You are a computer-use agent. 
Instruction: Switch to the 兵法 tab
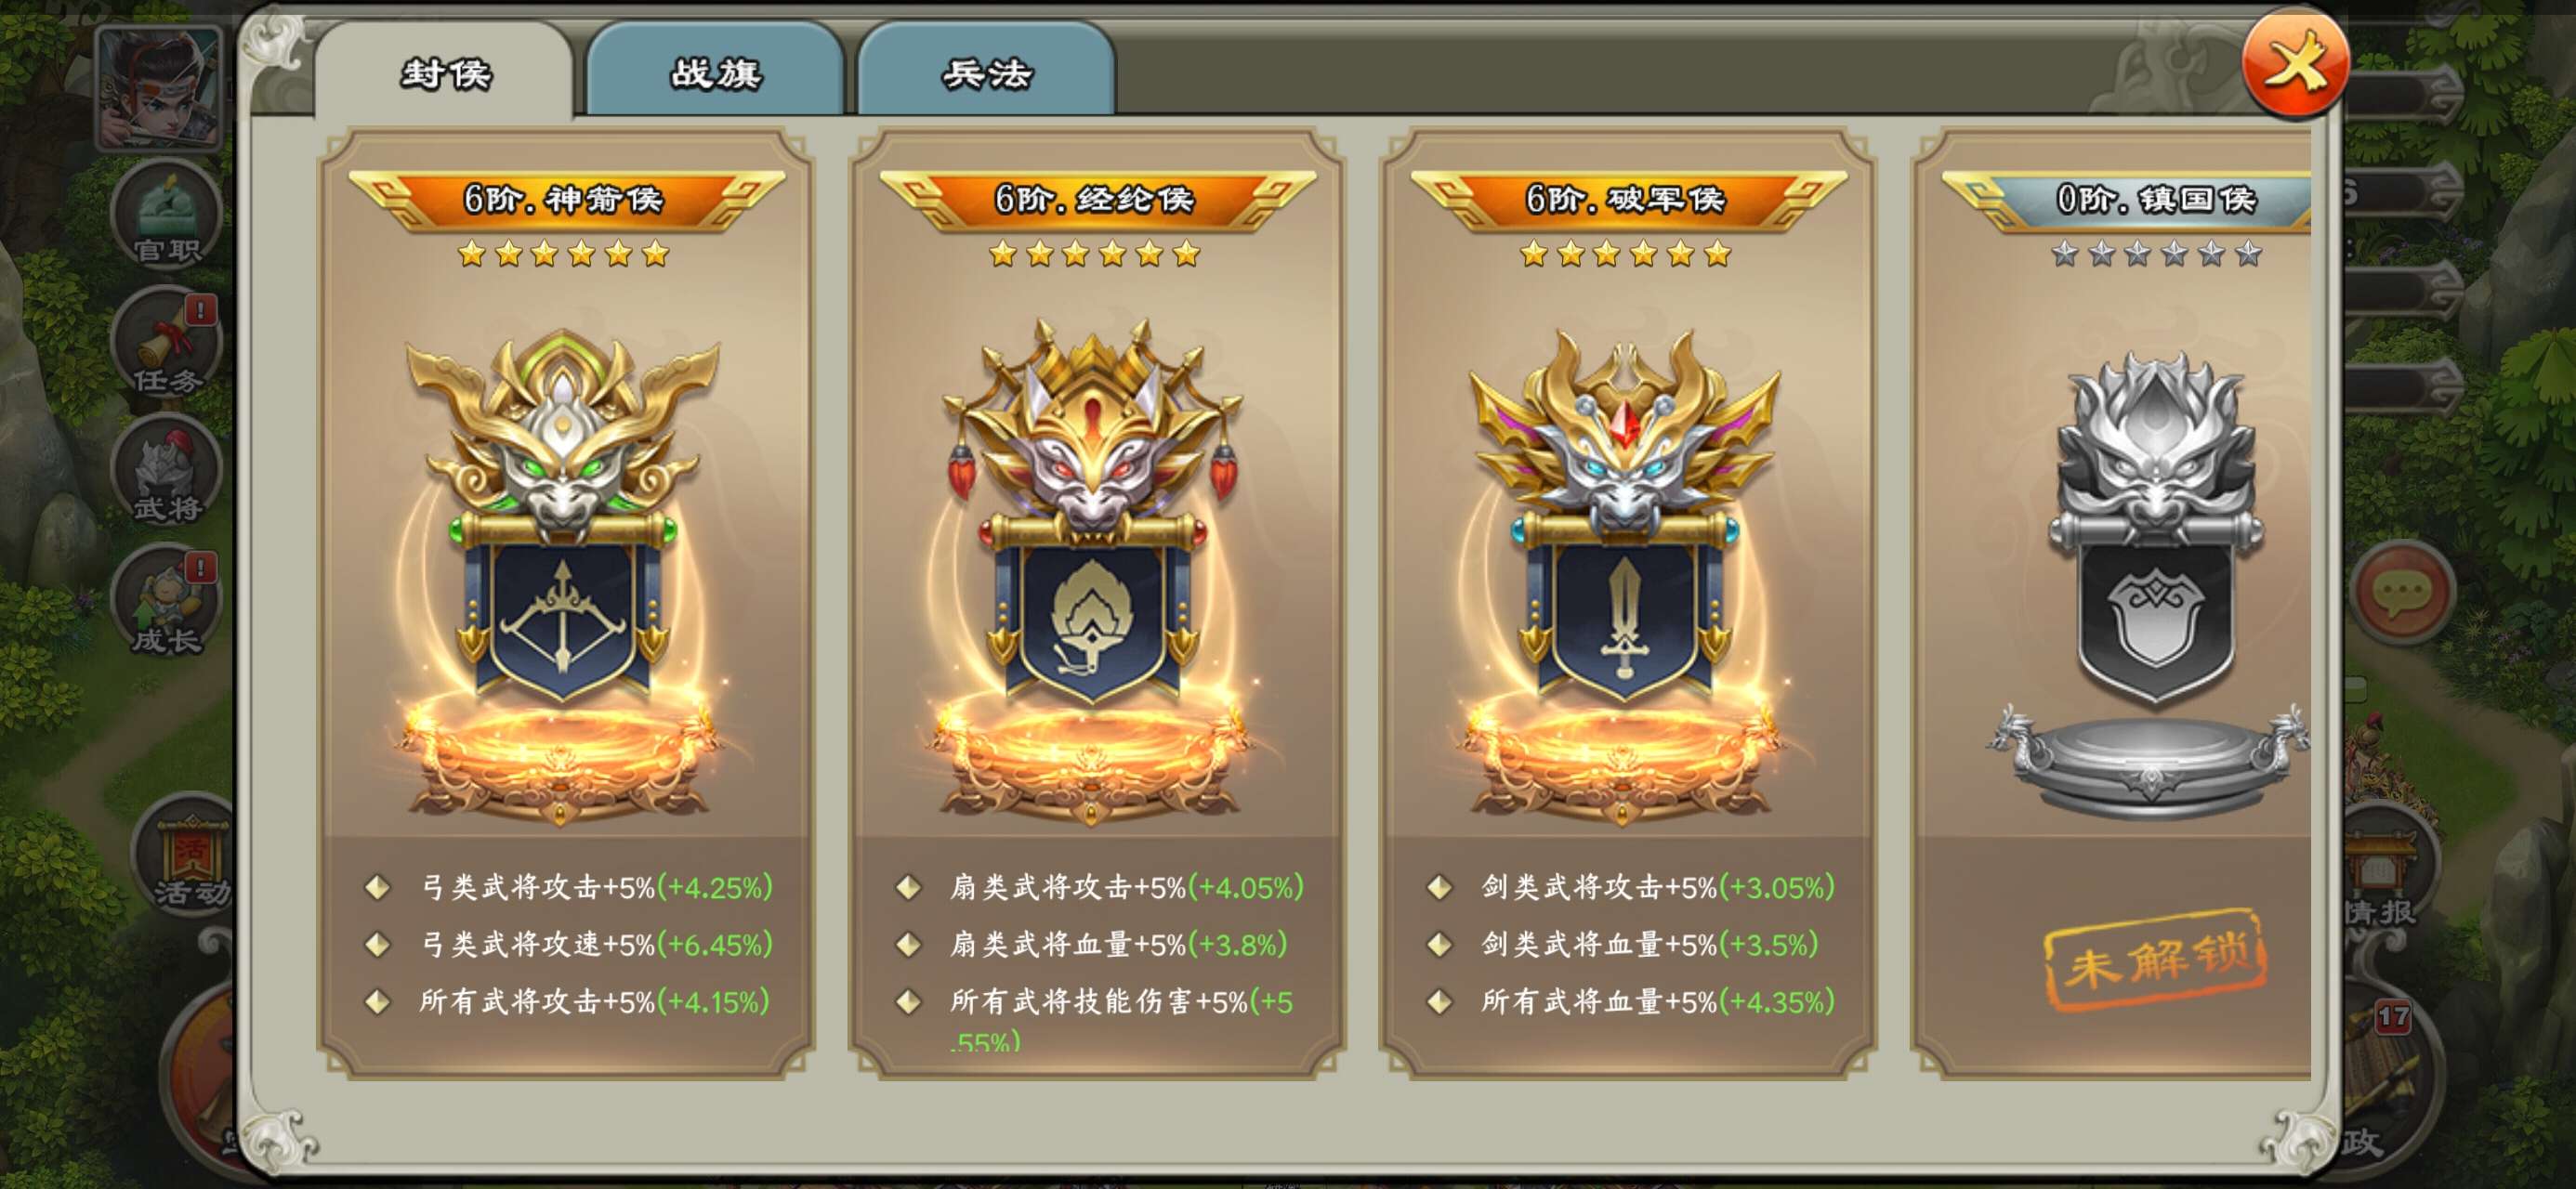986,72
